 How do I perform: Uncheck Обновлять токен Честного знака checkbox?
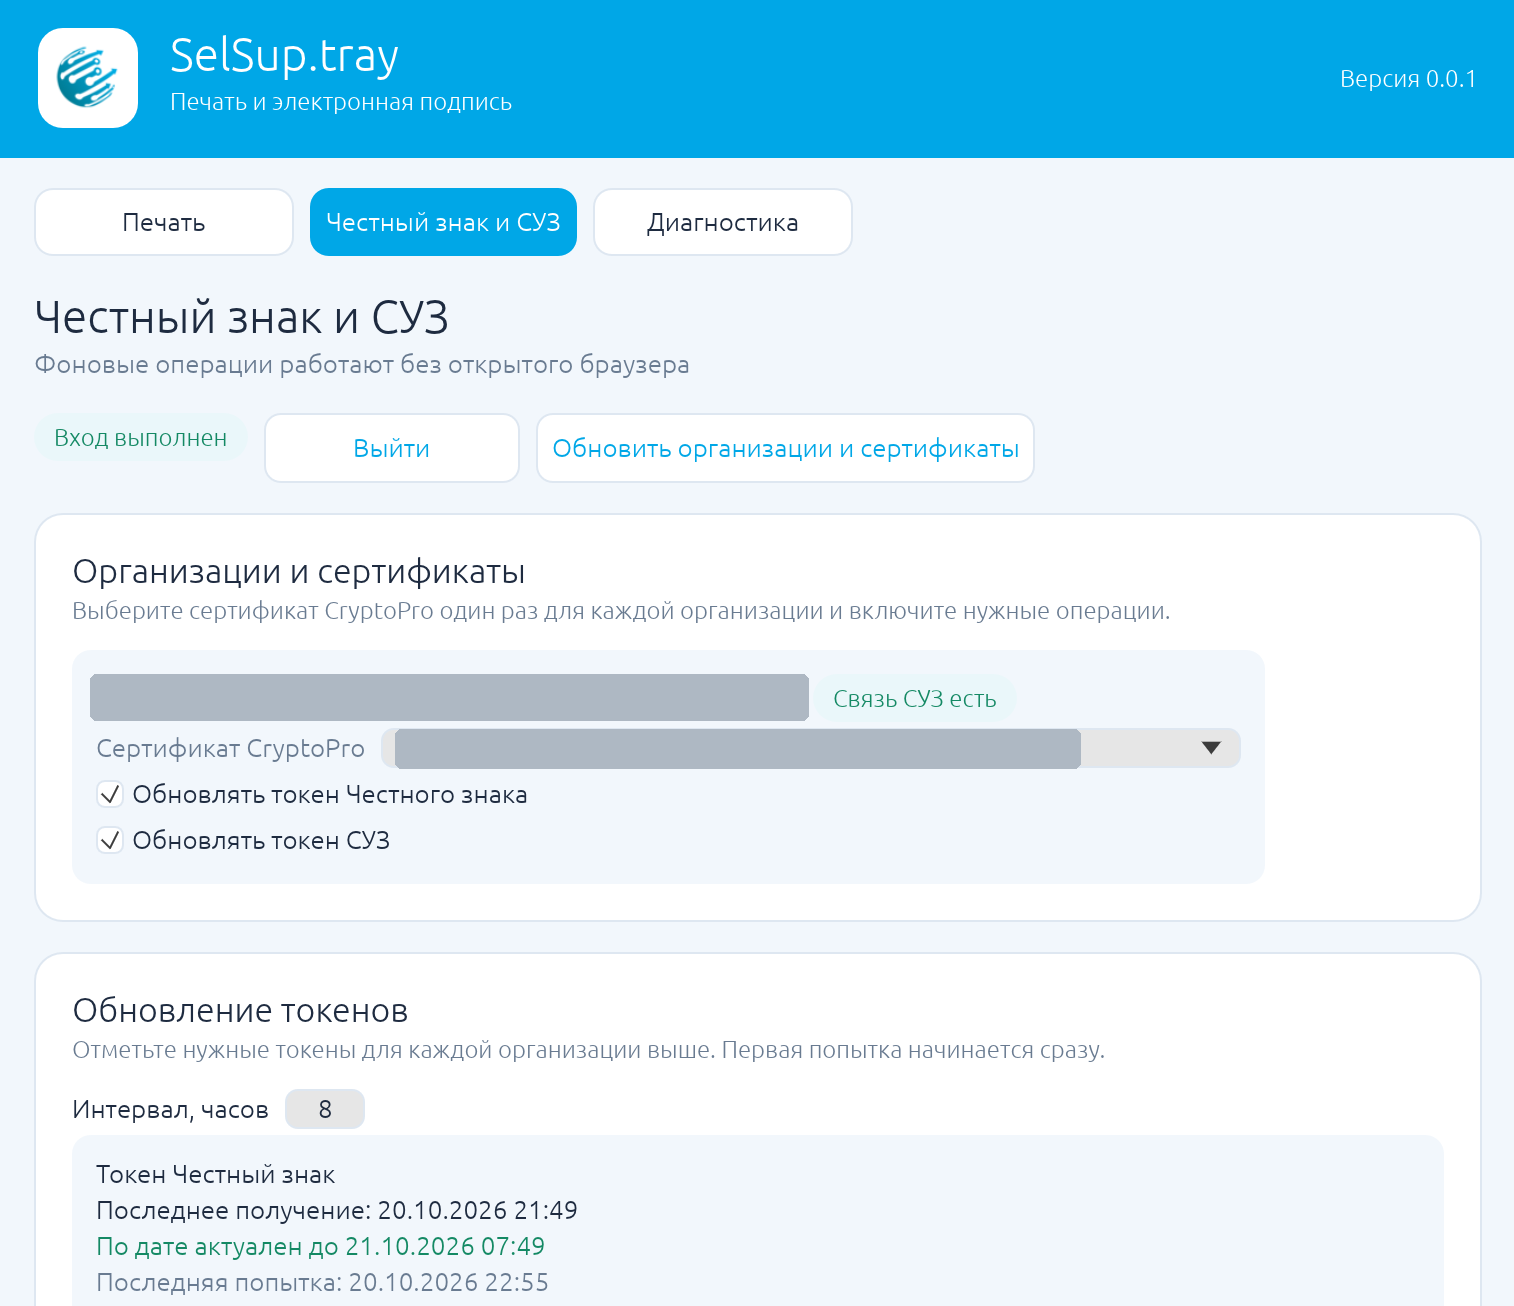coord(110,795)
